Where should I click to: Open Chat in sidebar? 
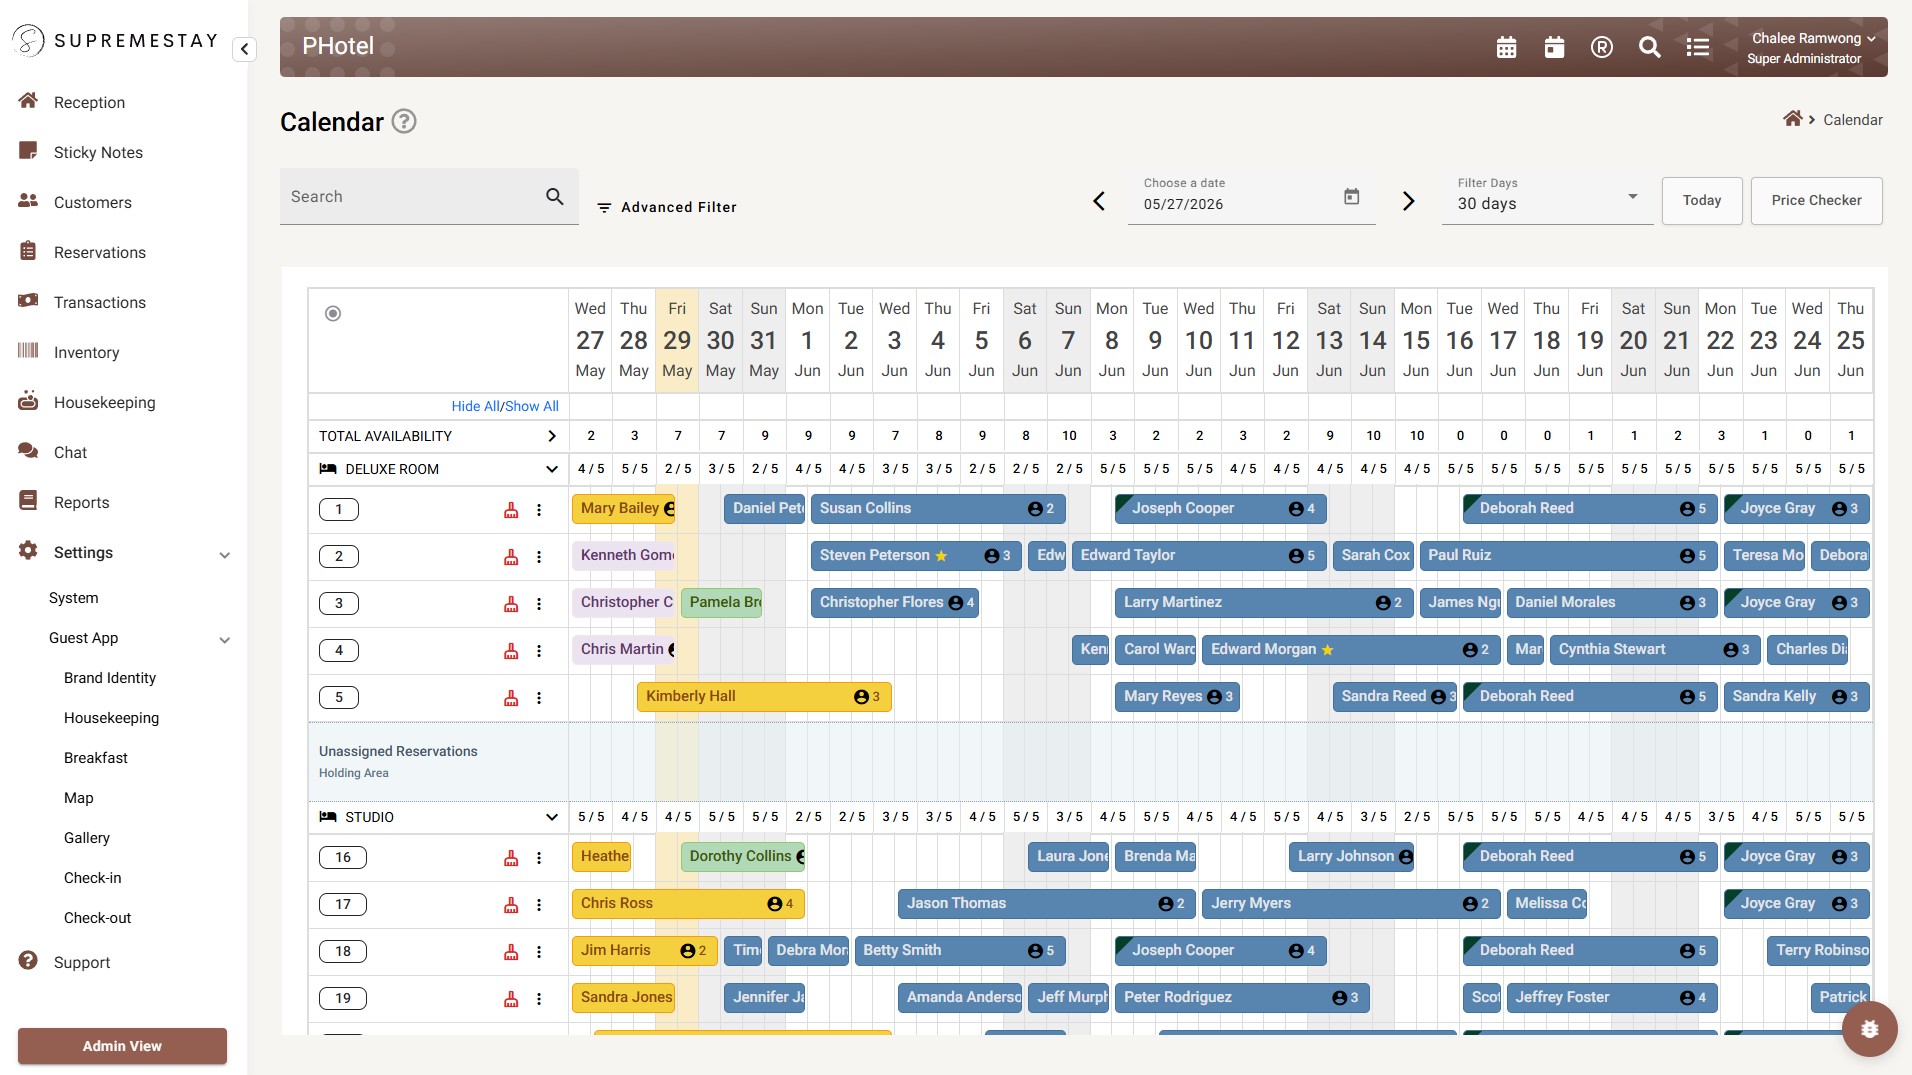(x=70, y=452)
